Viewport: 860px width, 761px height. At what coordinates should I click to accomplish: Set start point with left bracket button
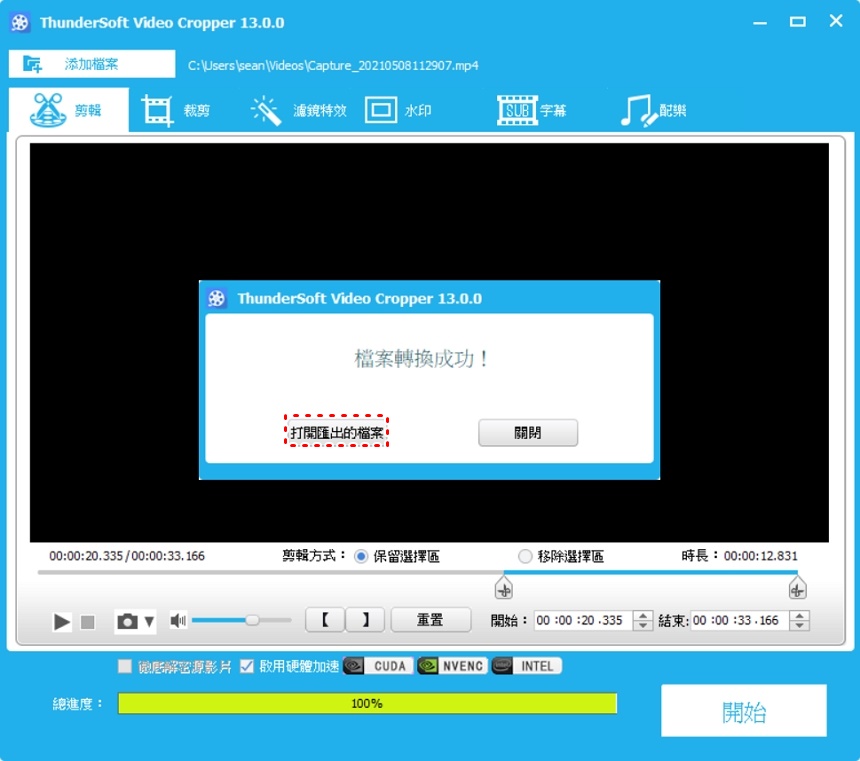coord(324,620)
